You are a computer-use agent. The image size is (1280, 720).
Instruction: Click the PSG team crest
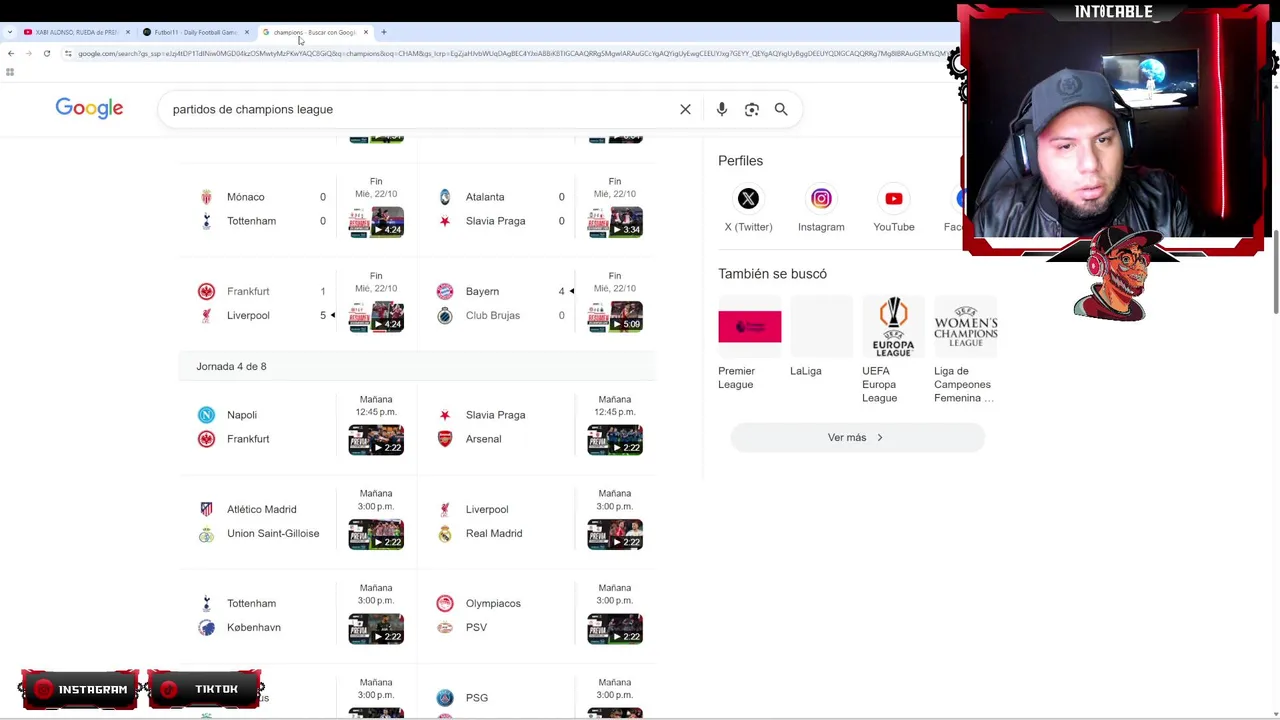click(x=445, y=697)
